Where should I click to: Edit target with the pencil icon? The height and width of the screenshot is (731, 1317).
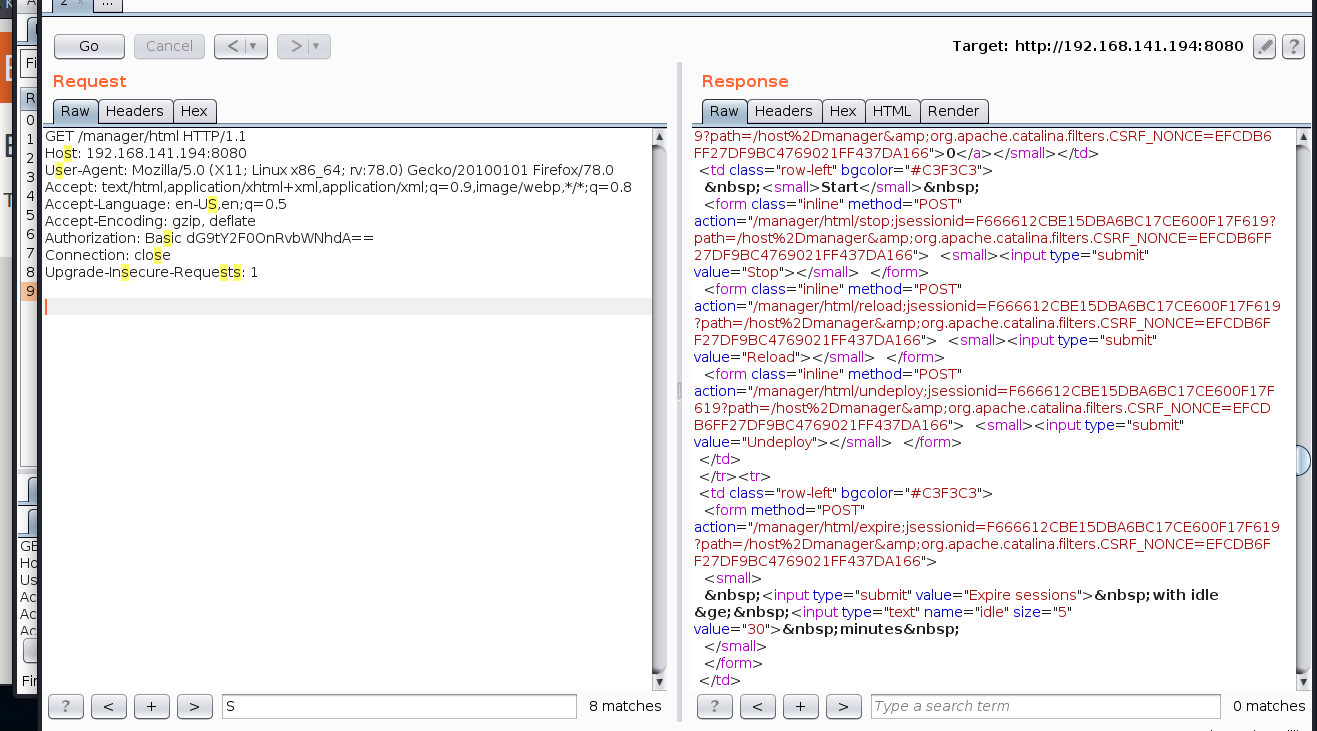click(x=1264, y=46)
